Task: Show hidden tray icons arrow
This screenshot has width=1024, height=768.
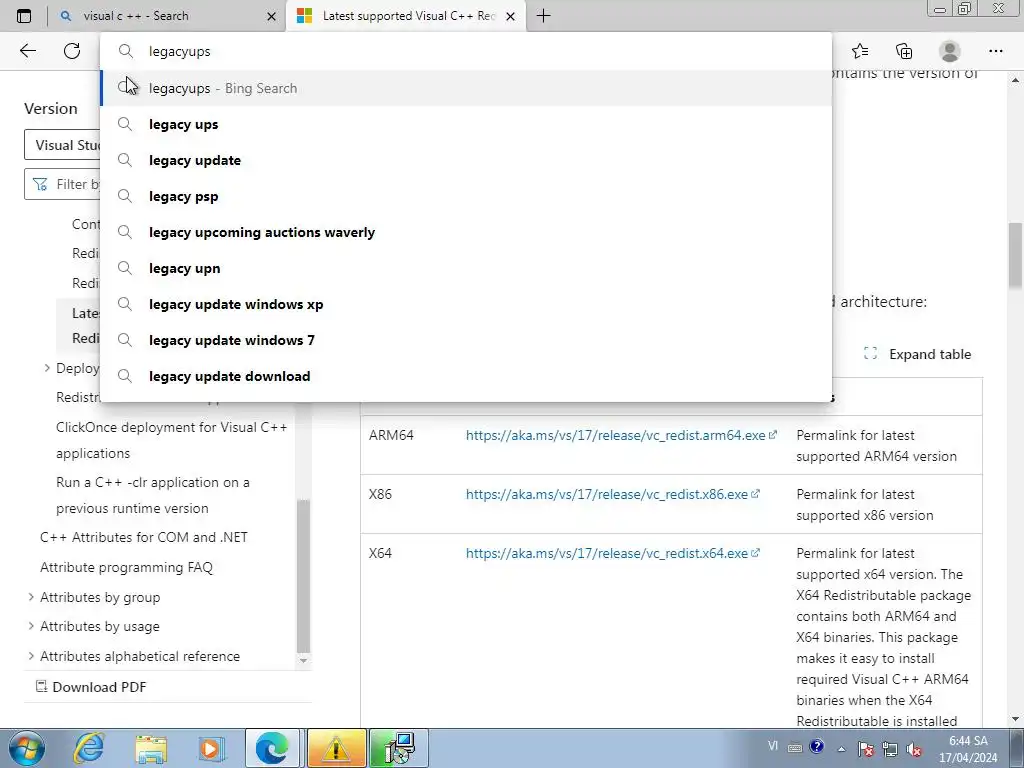Action: (x=841, y=749)
